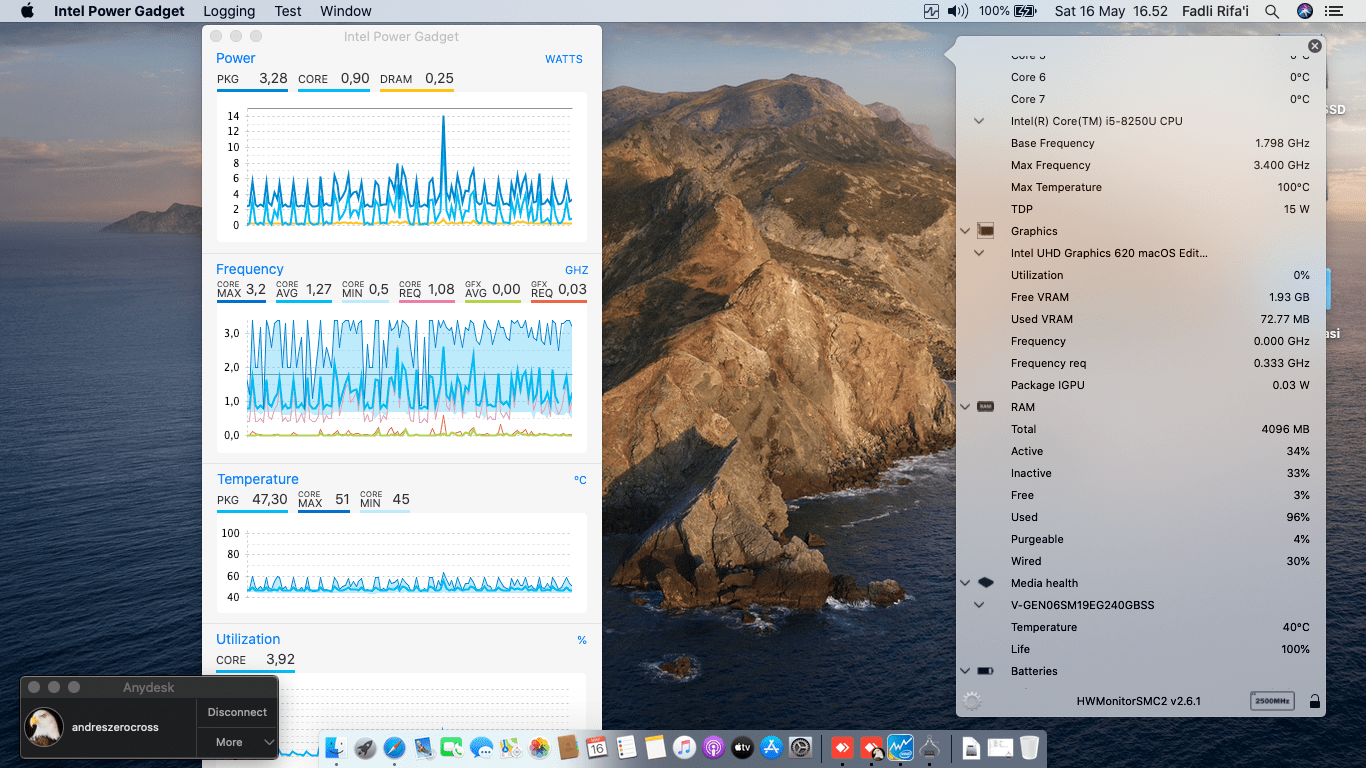This screenshot has width=1366, height=768.
Task: Select the Used VRAM row
Action: pos(1141,319)
